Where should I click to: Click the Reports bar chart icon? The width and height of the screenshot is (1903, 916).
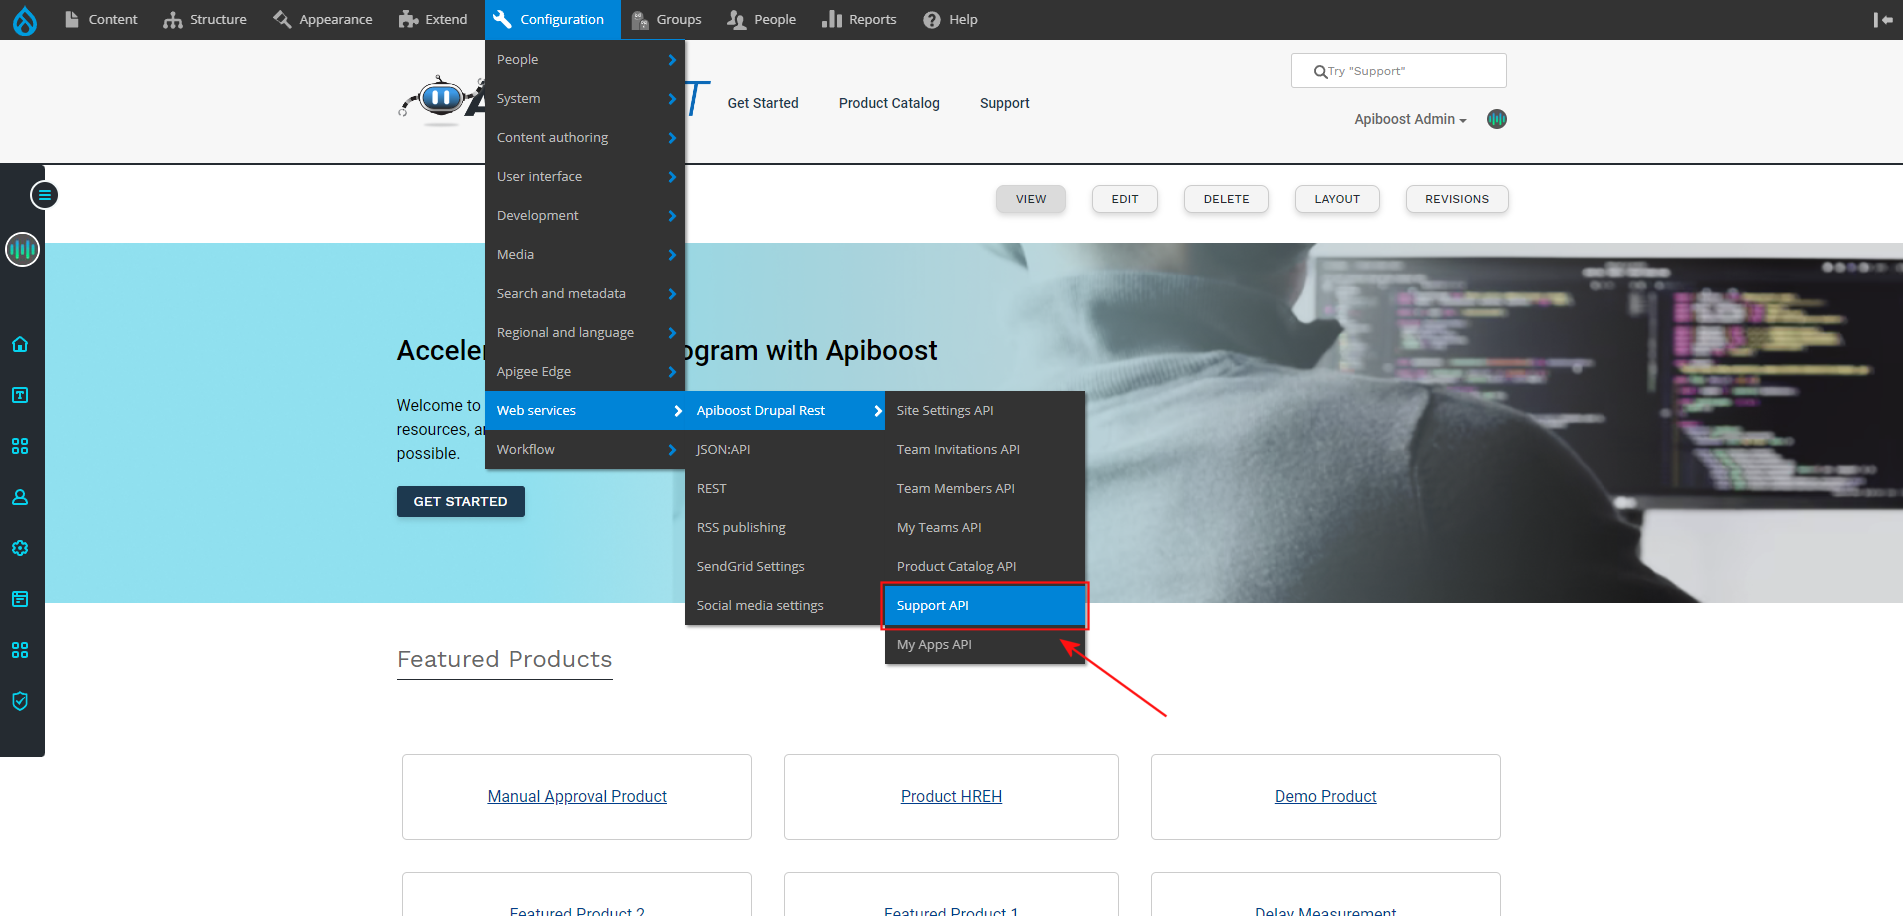(x=832, y=19)
